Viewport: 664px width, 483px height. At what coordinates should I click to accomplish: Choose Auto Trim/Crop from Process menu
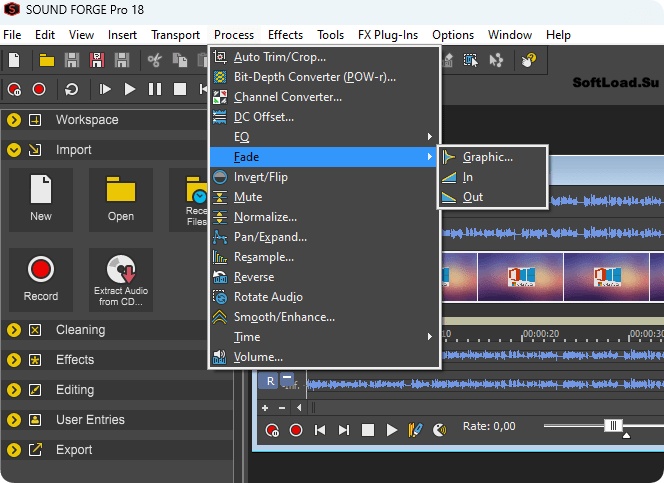coord(324,57)
